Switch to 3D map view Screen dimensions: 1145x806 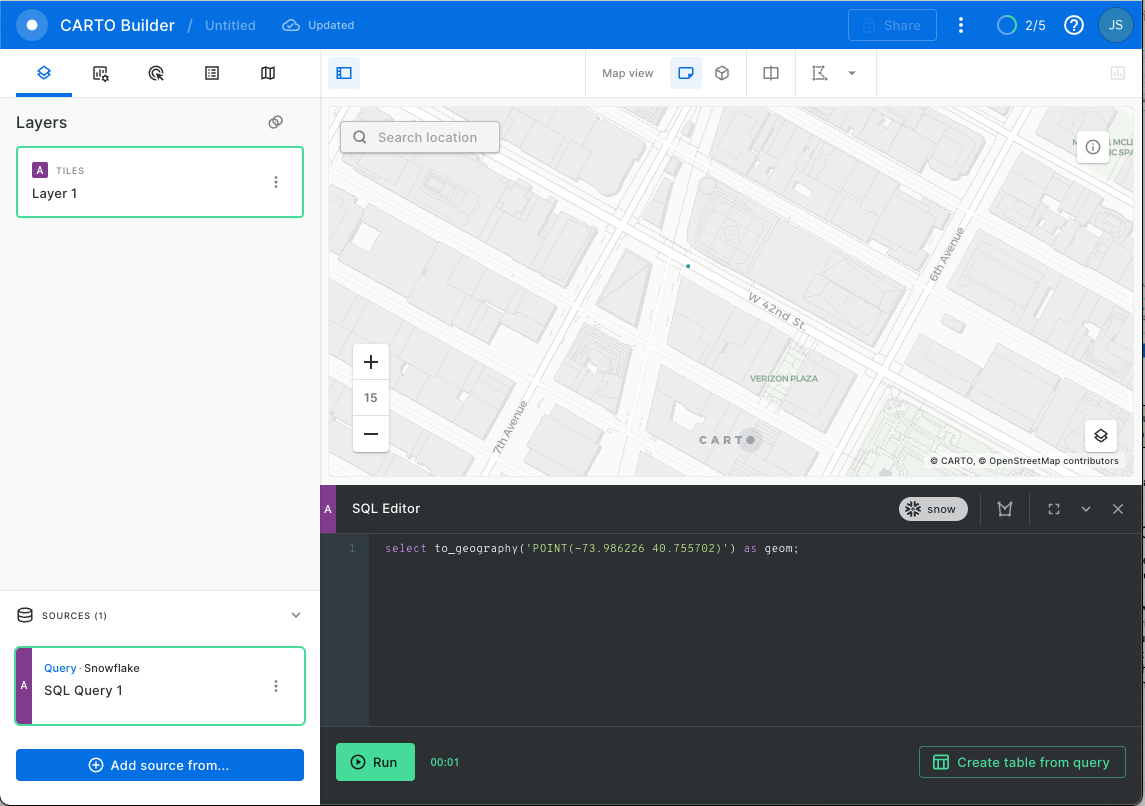[722, 73]
